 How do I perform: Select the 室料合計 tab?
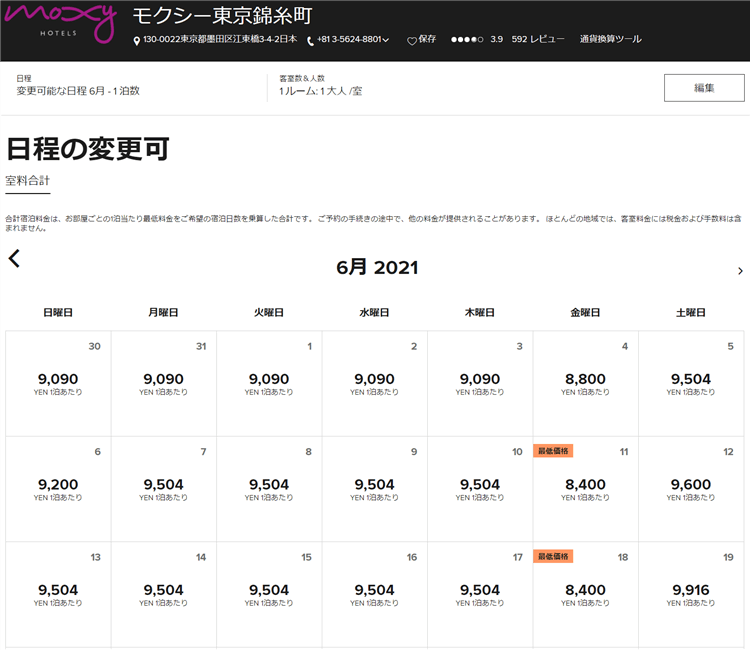coord(27,181)
